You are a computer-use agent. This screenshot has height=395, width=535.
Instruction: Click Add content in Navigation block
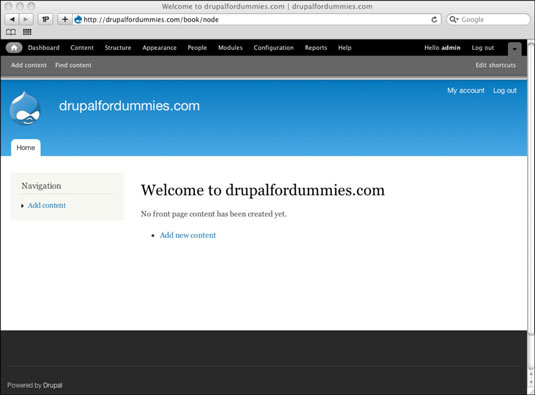47,205
